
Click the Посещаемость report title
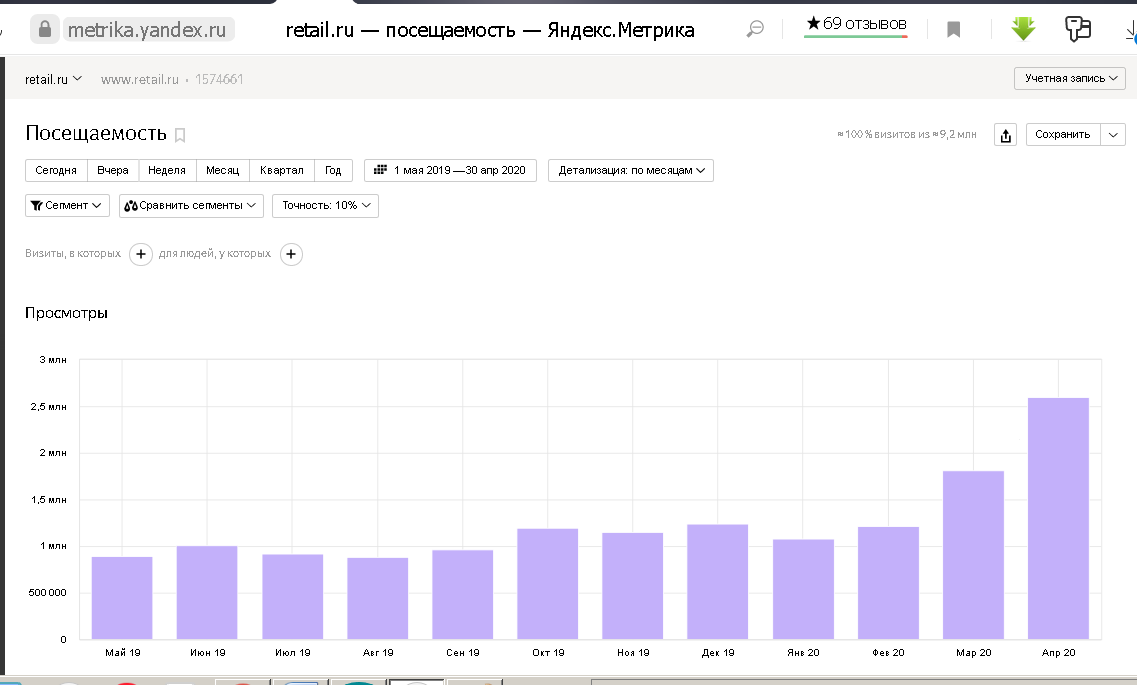click(96, 133)
